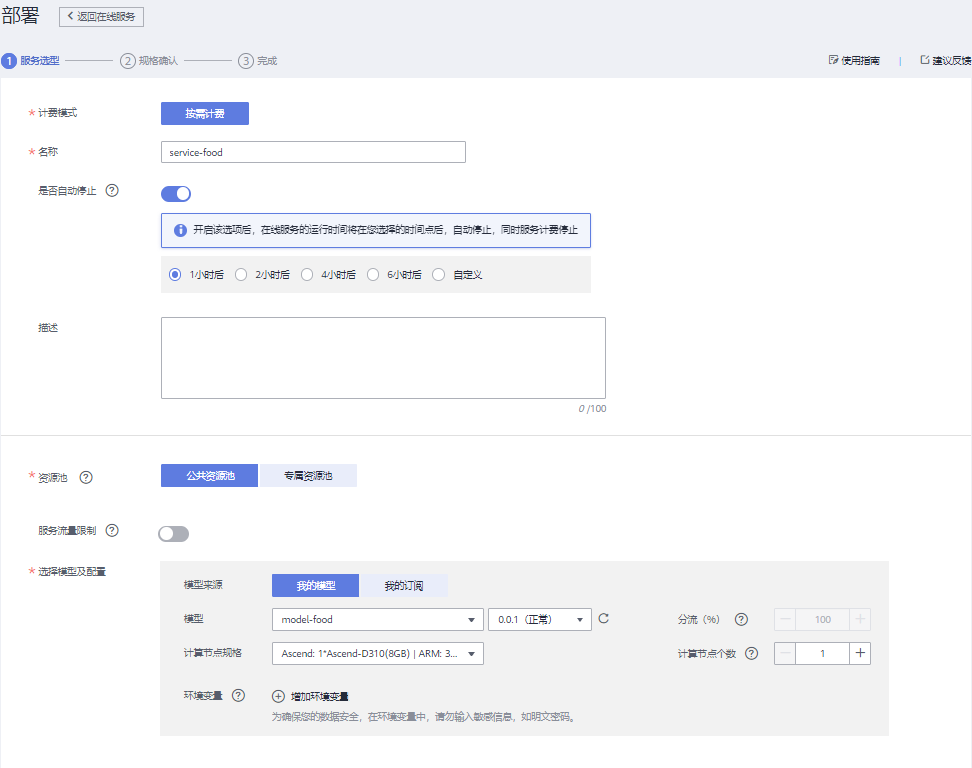Disable the 是否自动停止 auto-stop switch
The image size is (972, 768).
(x=176, y=194)
